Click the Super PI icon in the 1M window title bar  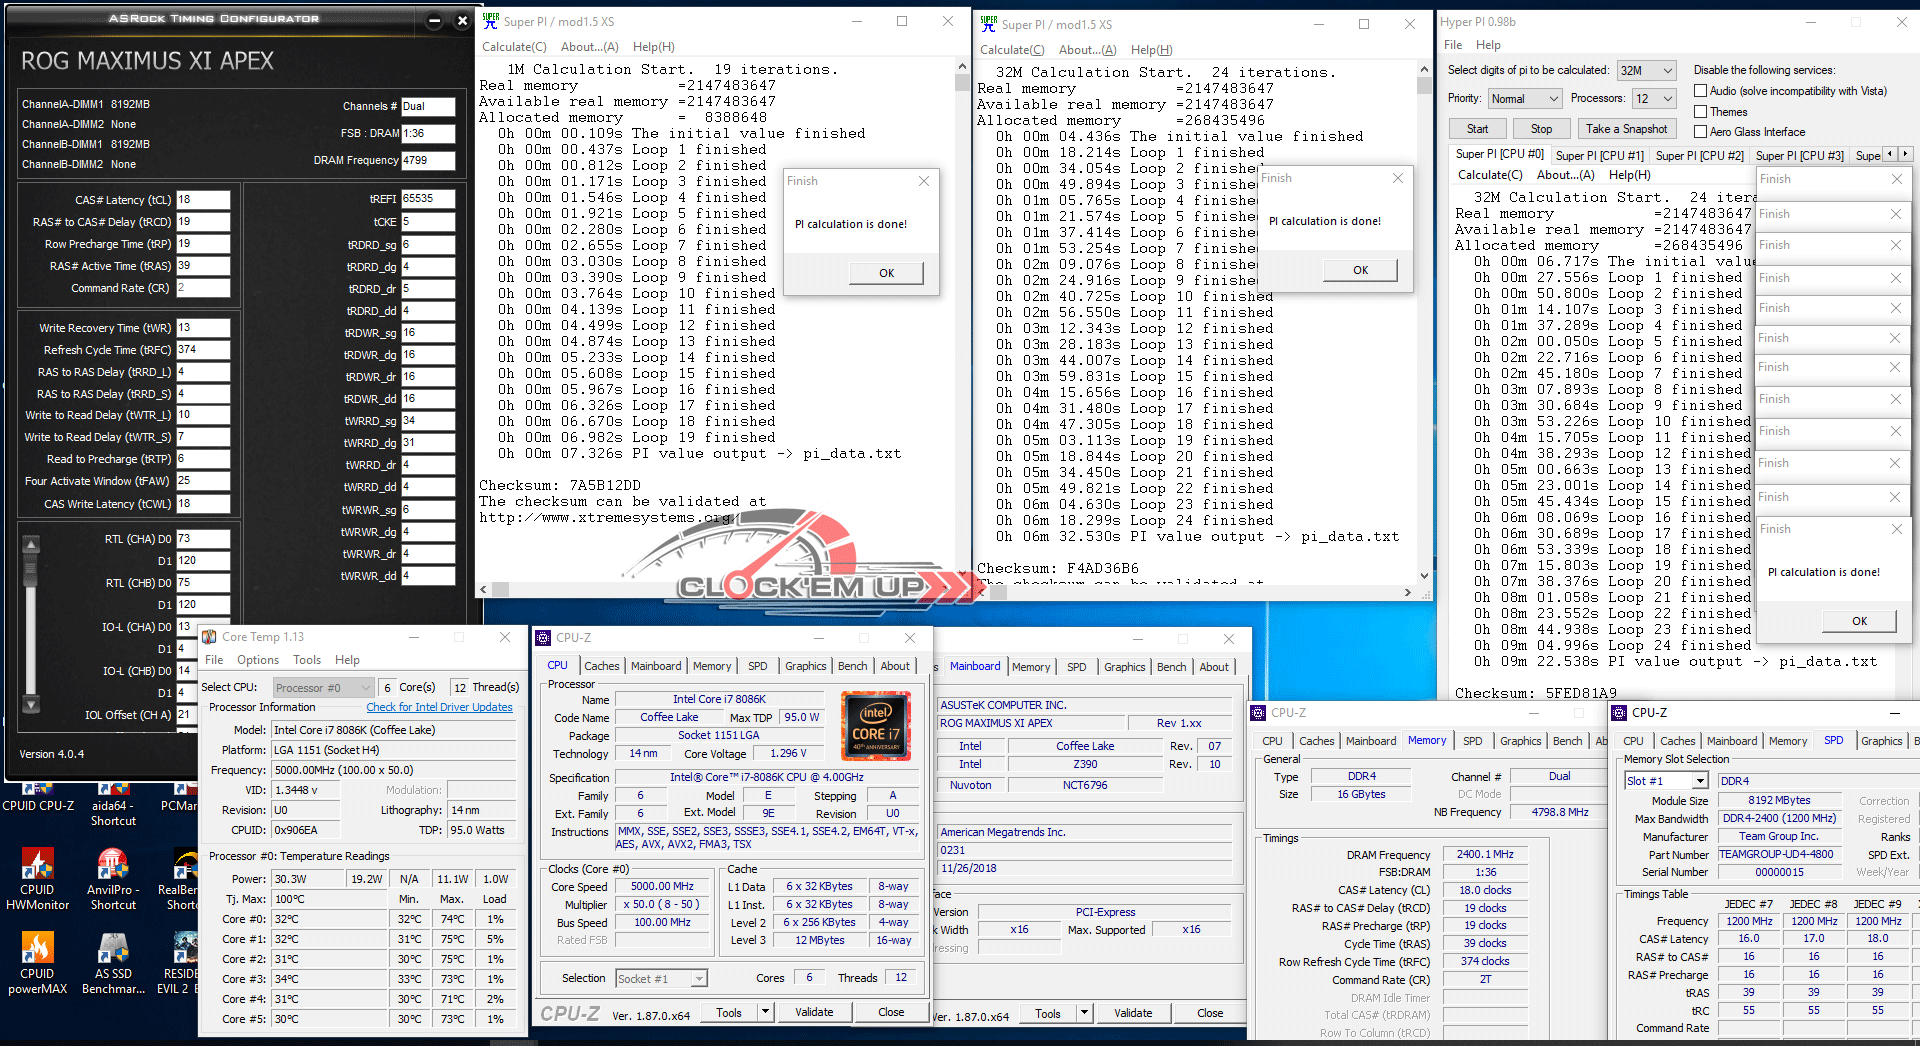coord(491,21)
